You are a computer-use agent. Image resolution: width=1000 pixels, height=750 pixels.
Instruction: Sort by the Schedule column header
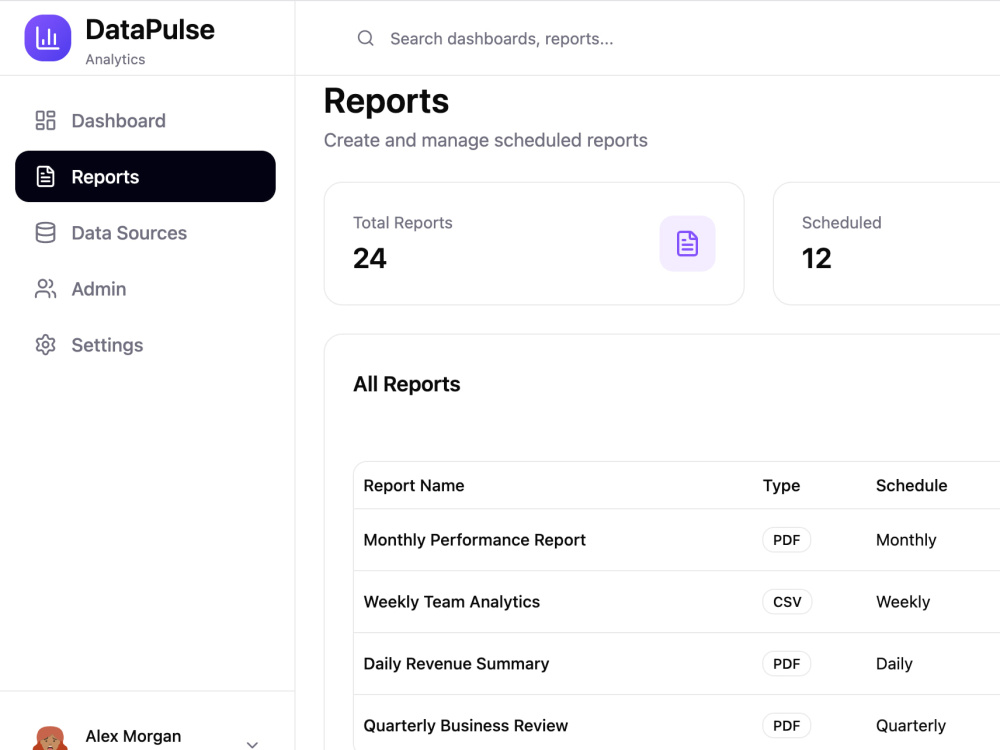pyautogui.click(x=911, y=485)
